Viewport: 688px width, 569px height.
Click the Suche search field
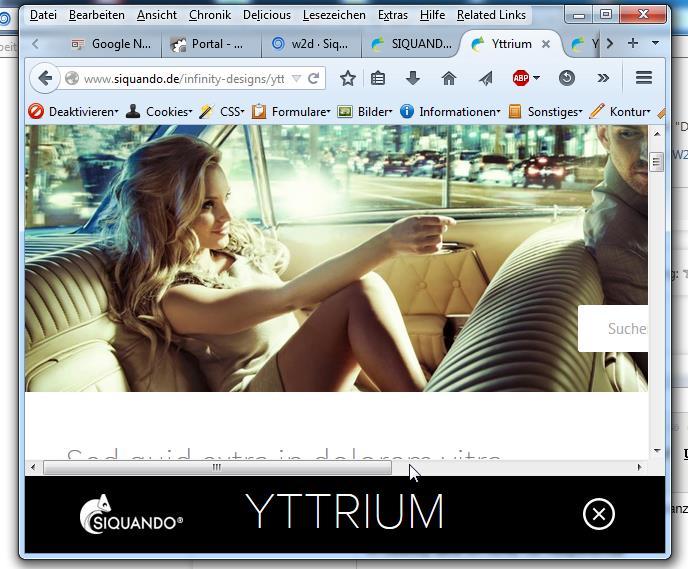click(613, 329)
